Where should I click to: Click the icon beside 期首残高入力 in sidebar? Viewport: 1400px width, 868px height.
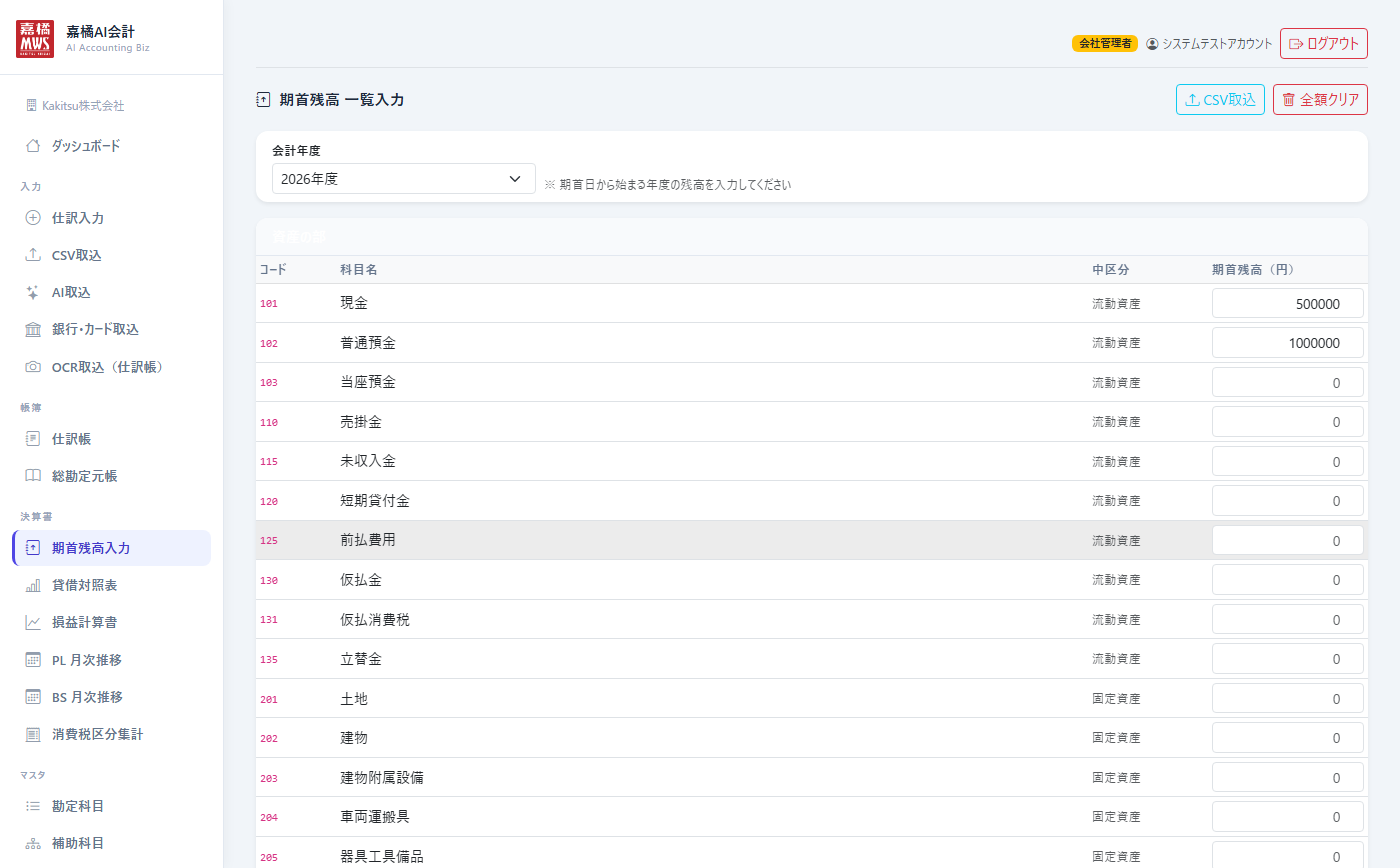[33, 548]
